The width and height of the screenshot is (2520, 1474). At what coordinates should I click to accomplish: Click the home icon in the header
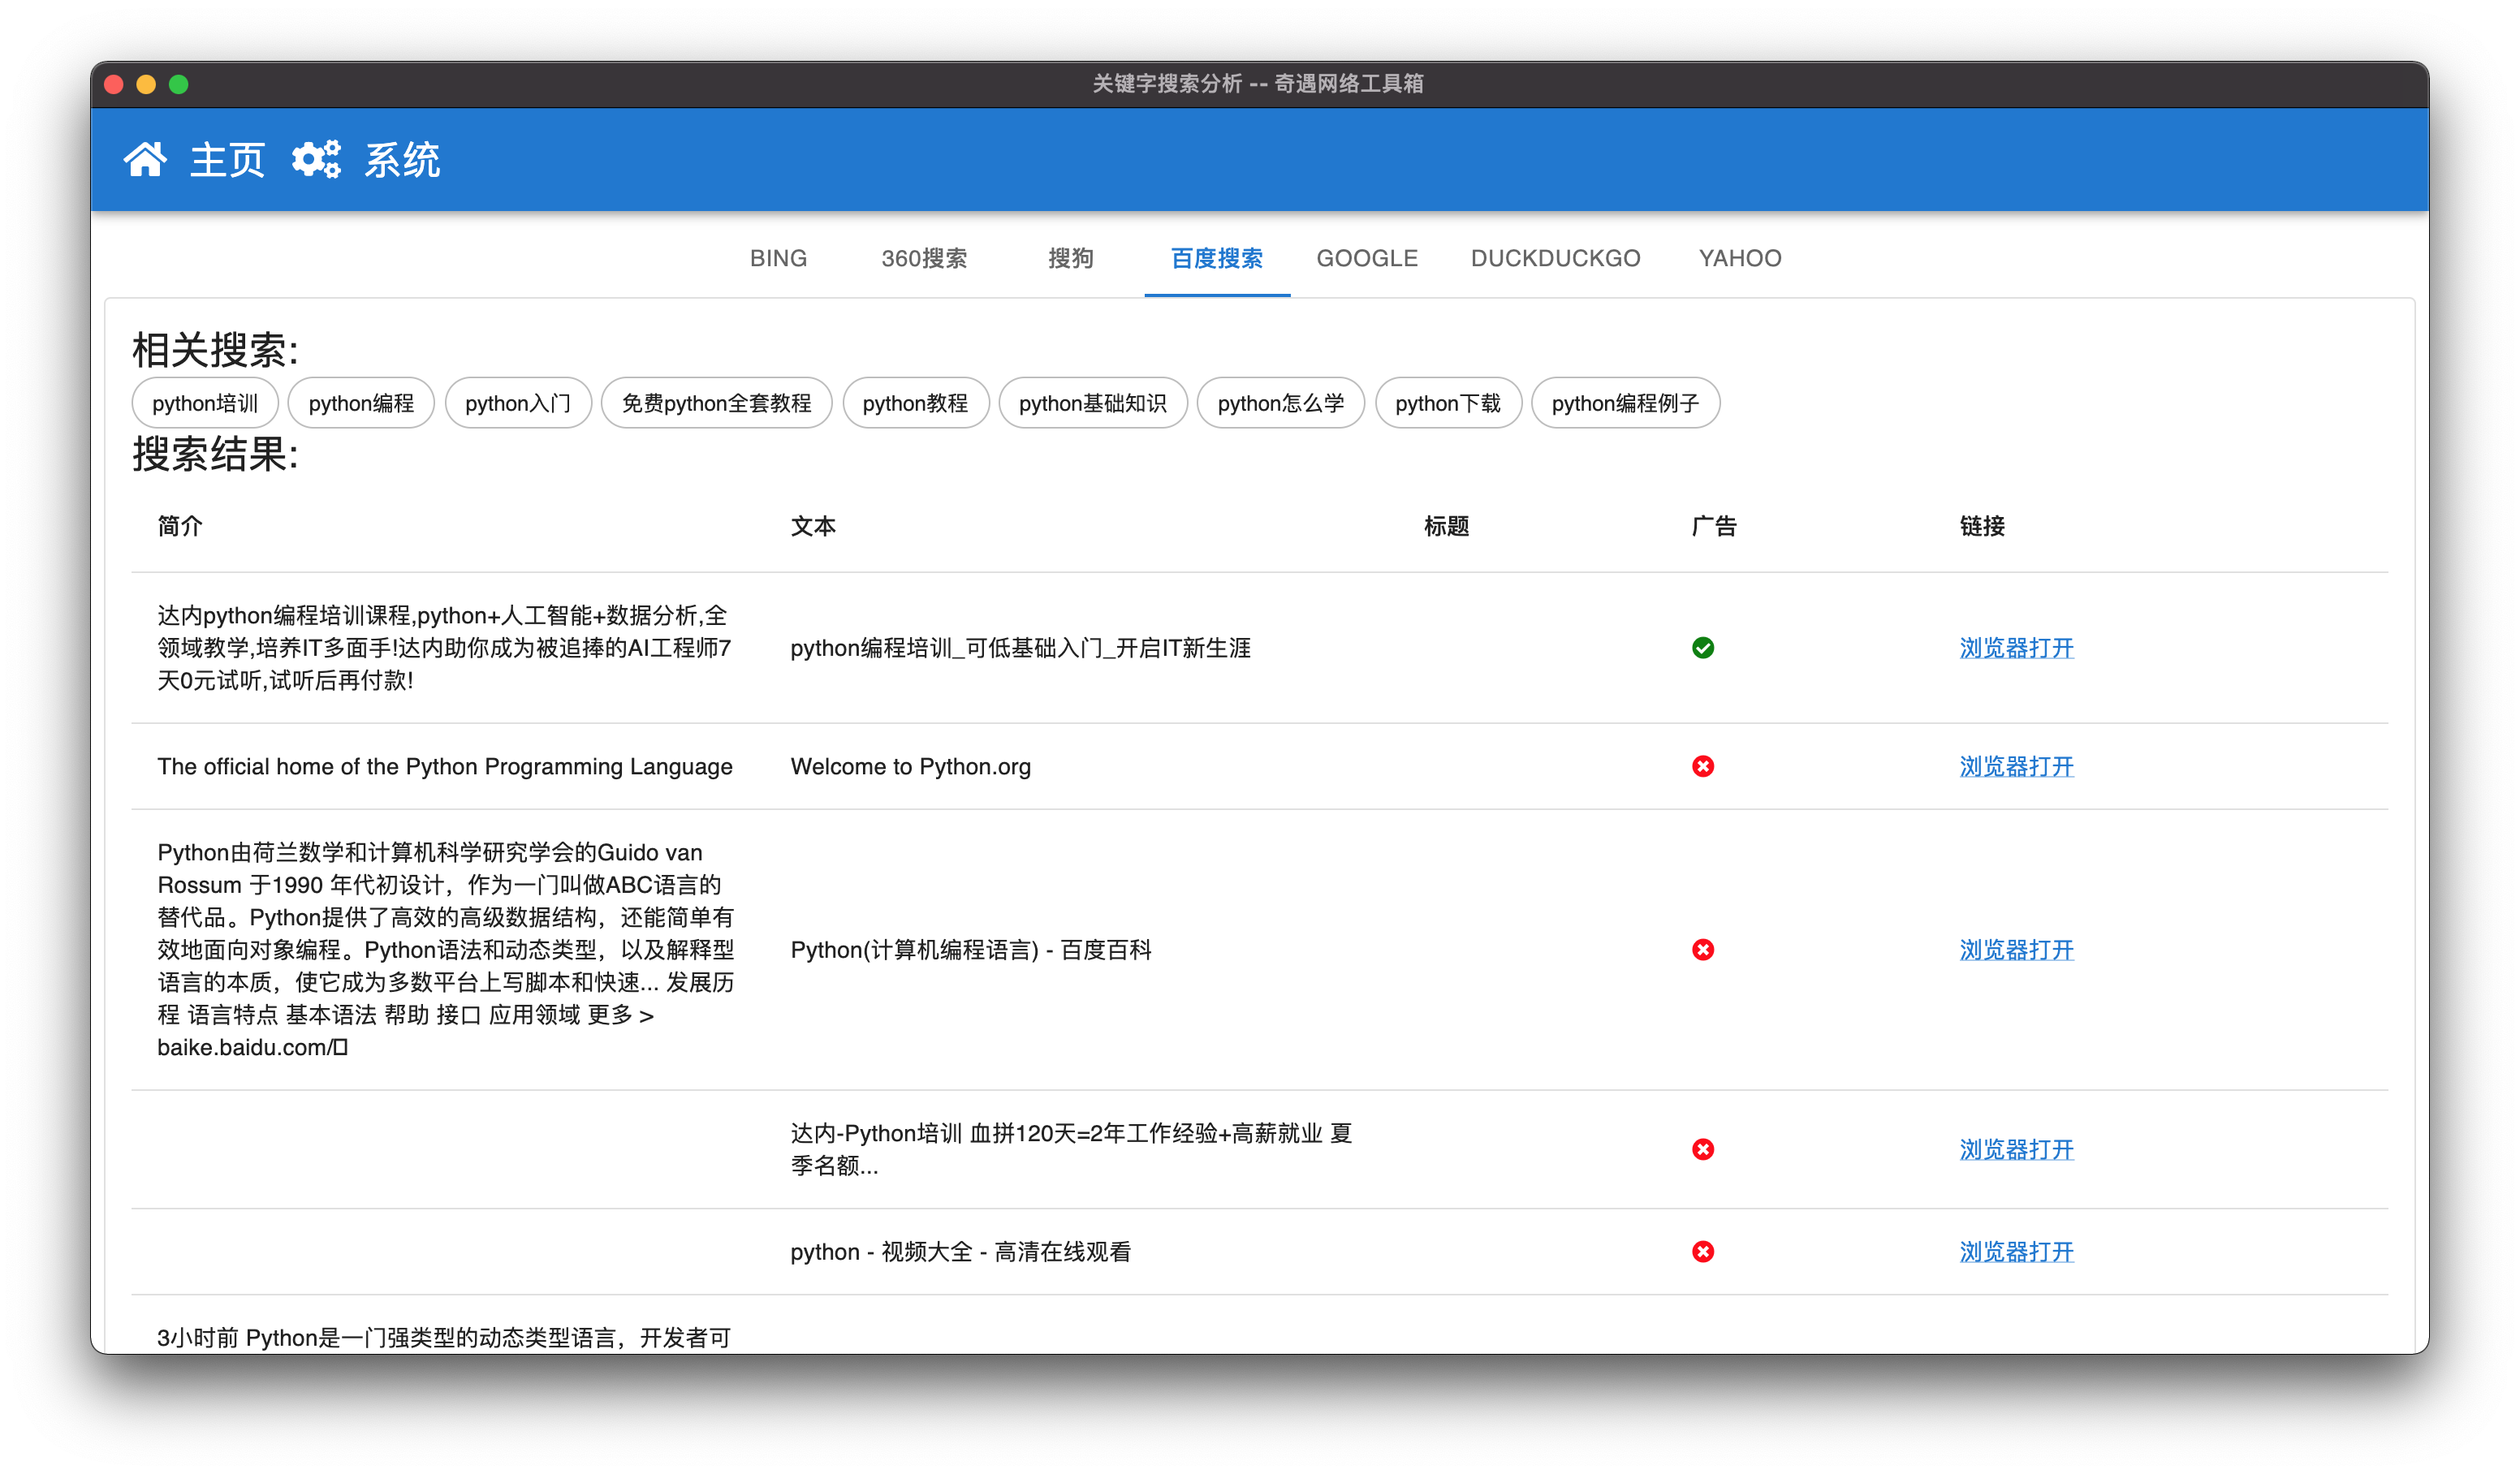(x=145, y=160)
